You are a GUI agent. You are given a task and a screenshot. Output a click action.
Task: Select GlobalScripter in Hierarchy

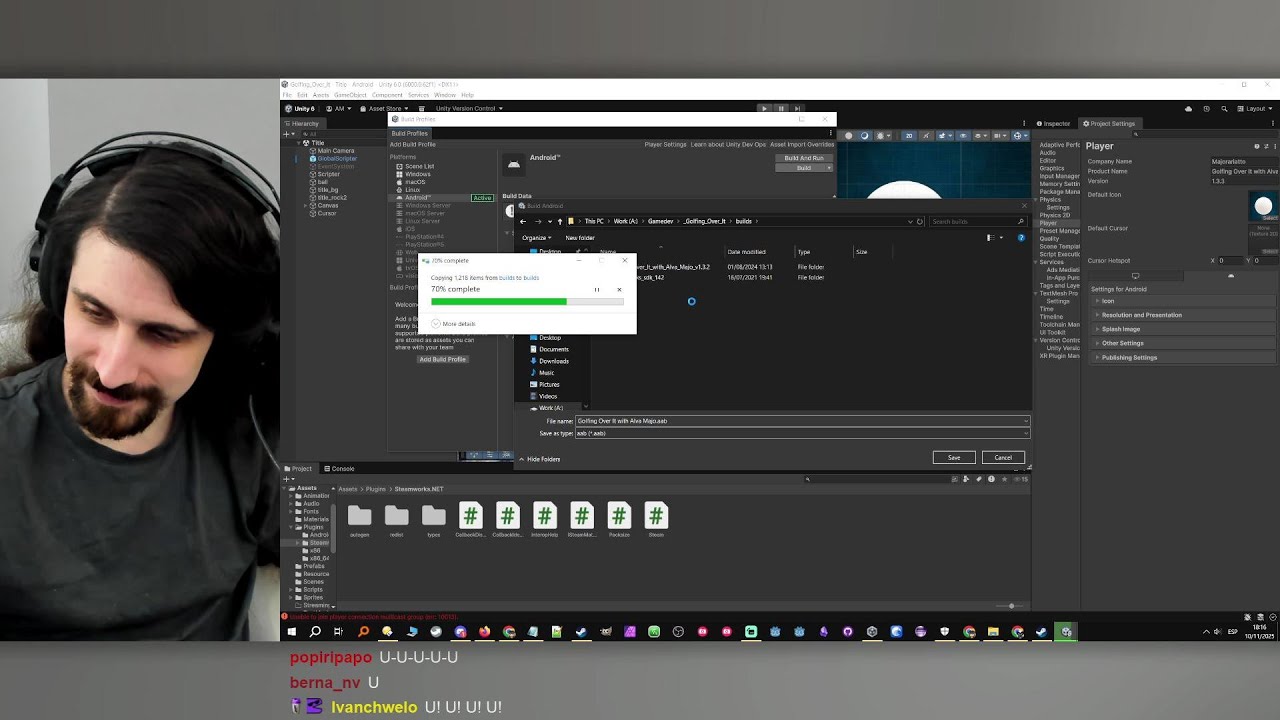[337, 158]
